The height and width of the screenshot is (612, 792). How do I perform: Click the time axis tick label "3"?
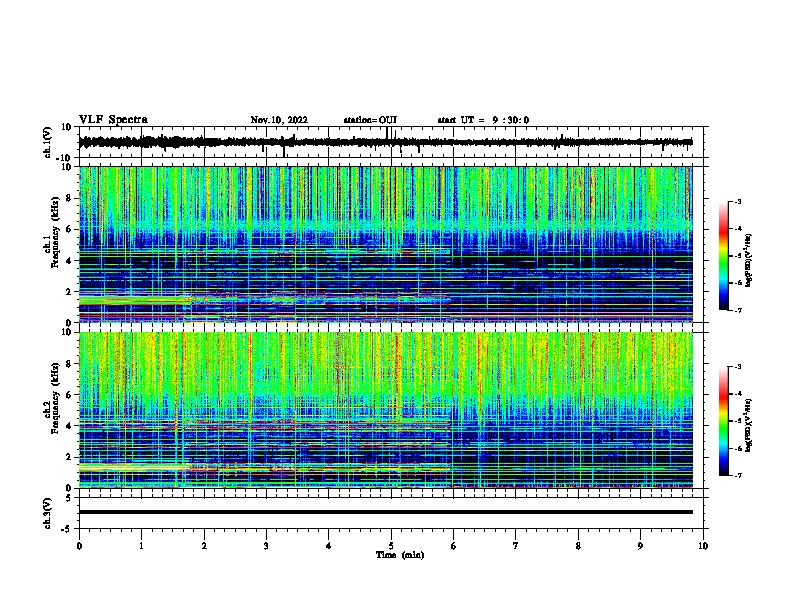[266, 546]
